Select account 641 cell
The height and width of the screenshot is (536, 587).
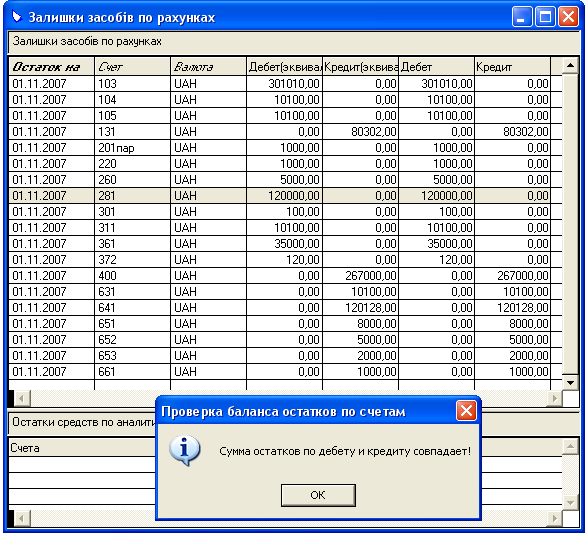[133, 308]
